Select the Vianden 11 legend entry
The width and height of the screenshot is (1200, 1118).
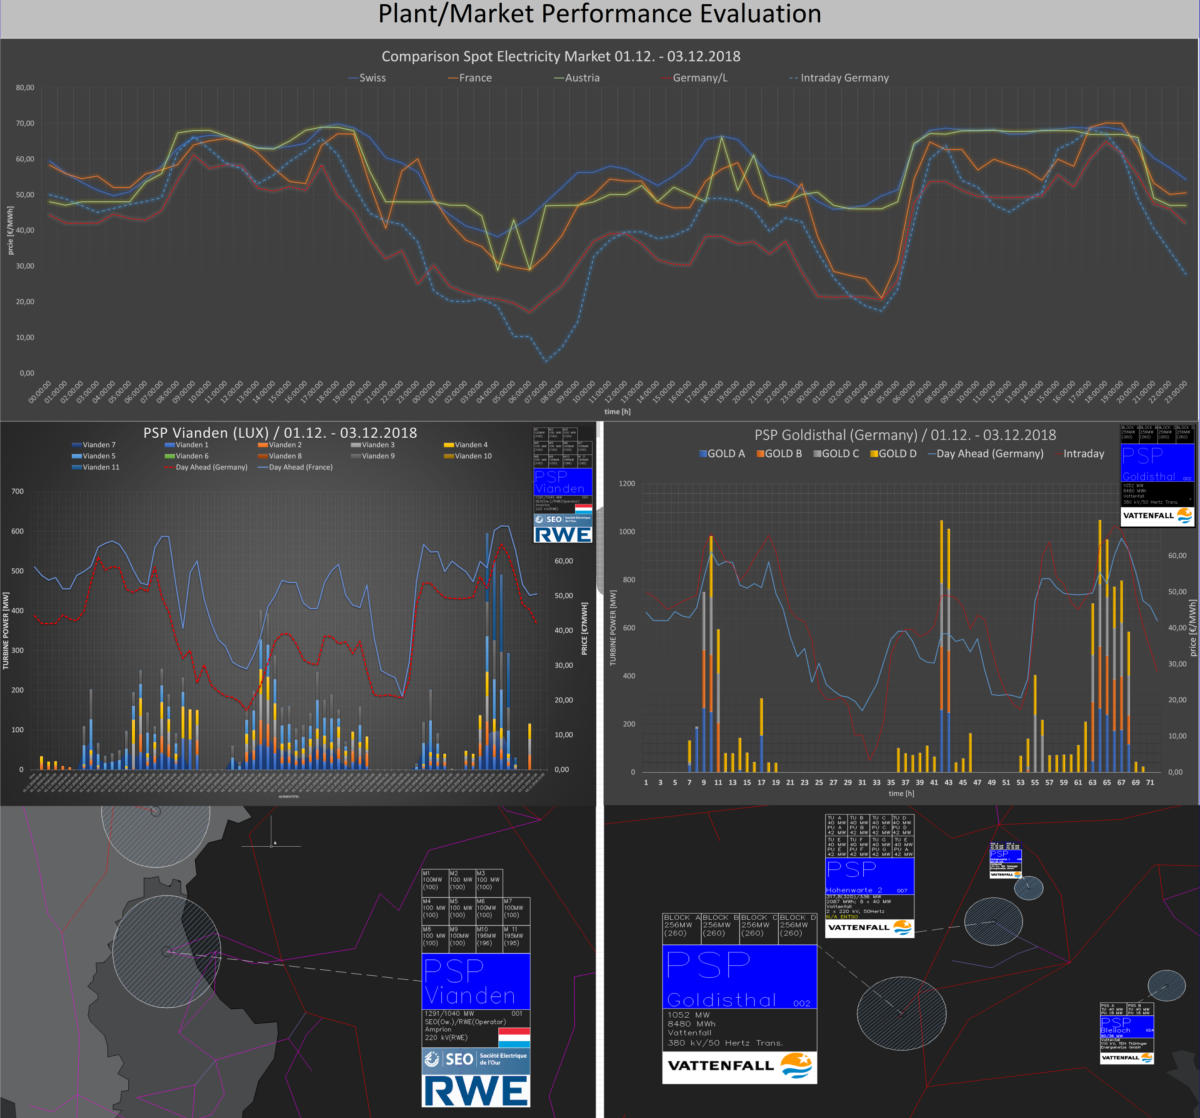pyautogui.click(x=96, y=467)
